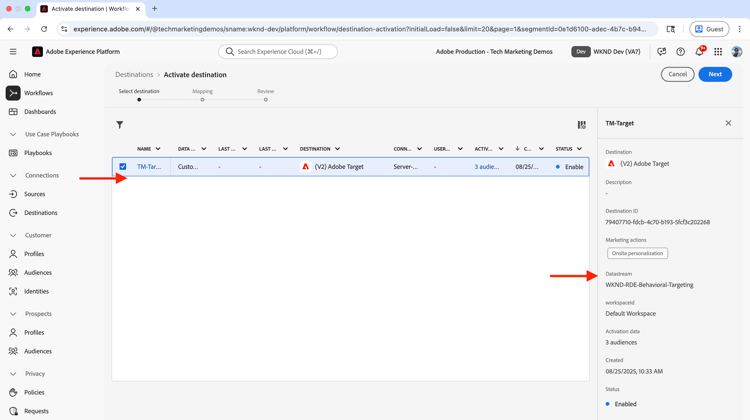
Task: Collapse Use Case Playbooks section
Action: (13, 134)
